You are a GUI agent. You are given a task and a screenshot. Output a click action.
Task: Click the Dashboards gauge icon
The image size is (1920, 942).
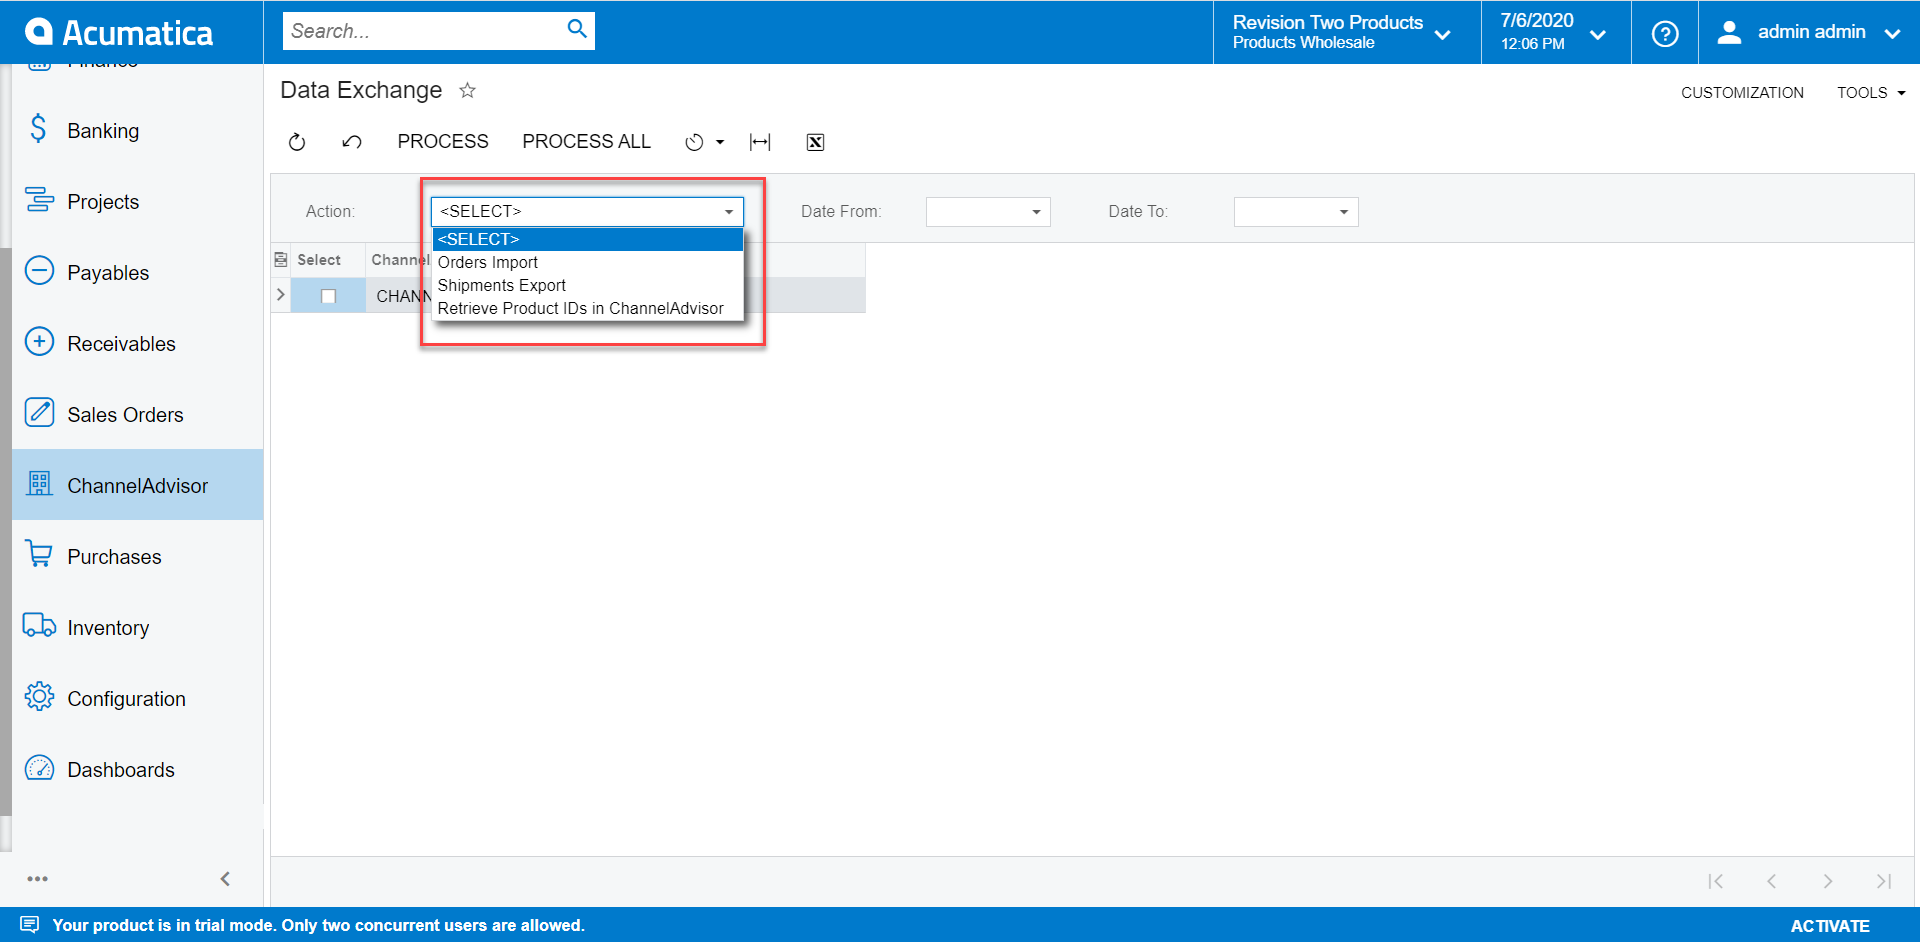pyautogui.click(x=39, y=768)
